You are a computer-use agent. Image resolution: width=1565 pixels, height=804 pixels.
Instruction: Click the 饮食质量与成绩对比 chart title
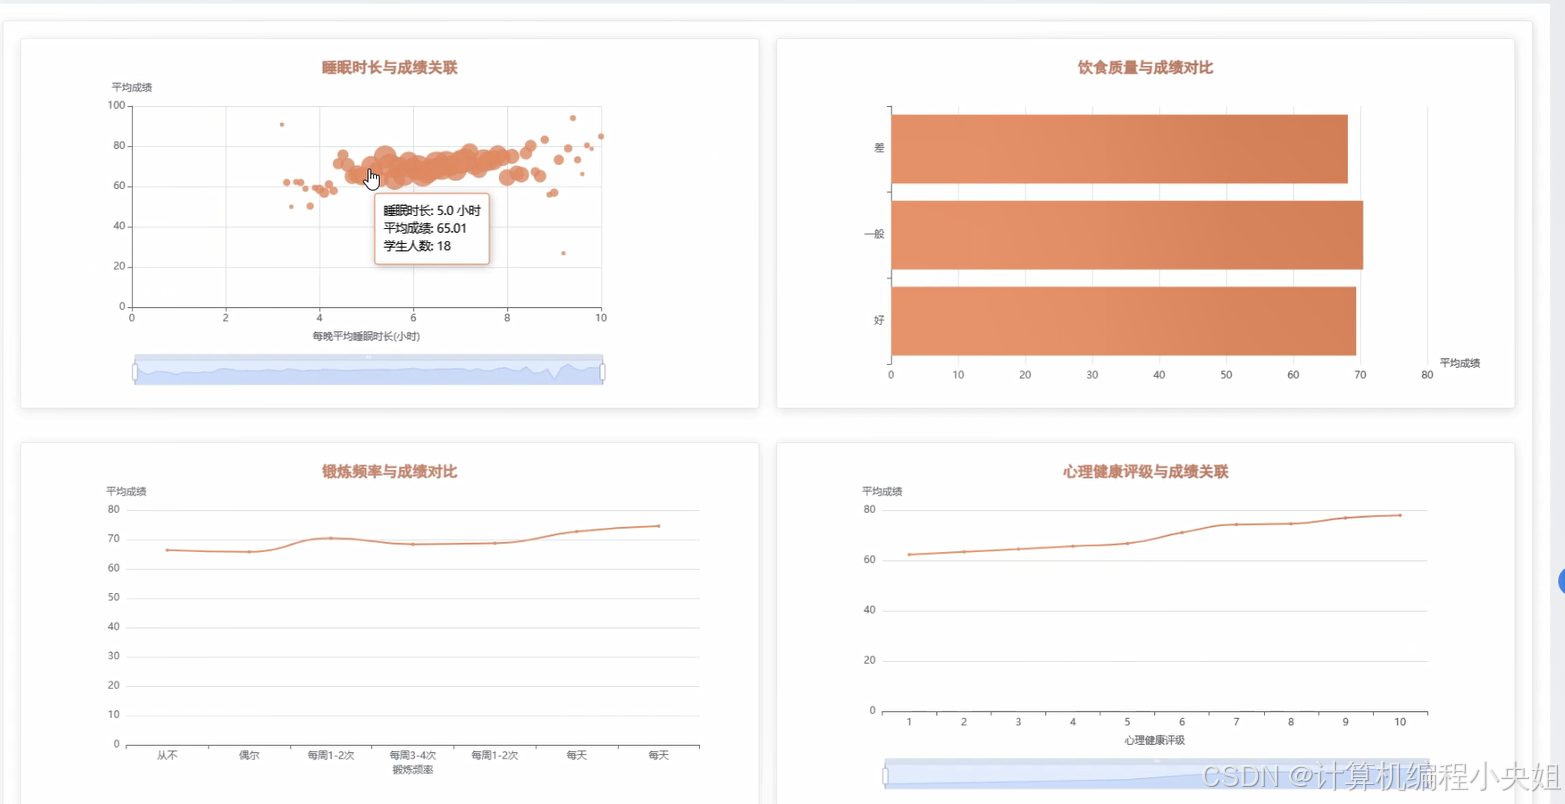[1145, 68]
